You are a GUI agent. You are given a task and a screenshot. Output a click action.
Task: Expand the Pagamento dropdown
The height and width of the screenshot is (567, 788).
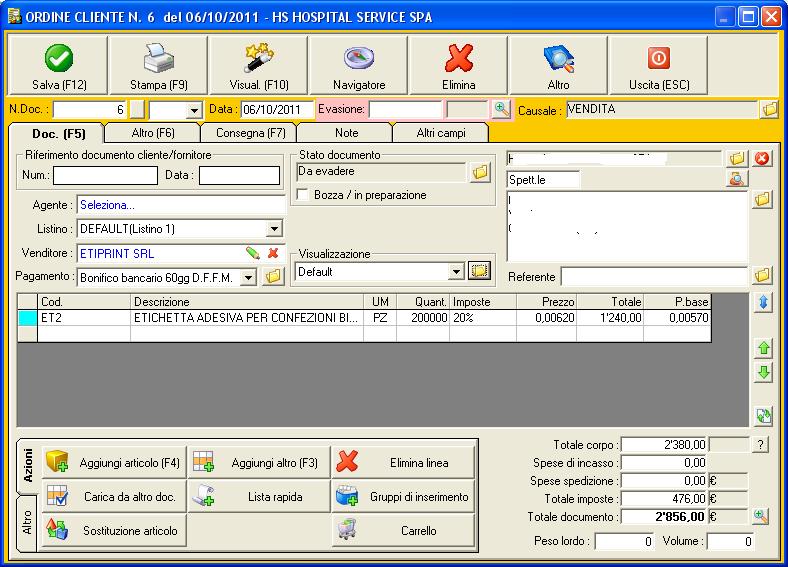click(x=248, y=277)
